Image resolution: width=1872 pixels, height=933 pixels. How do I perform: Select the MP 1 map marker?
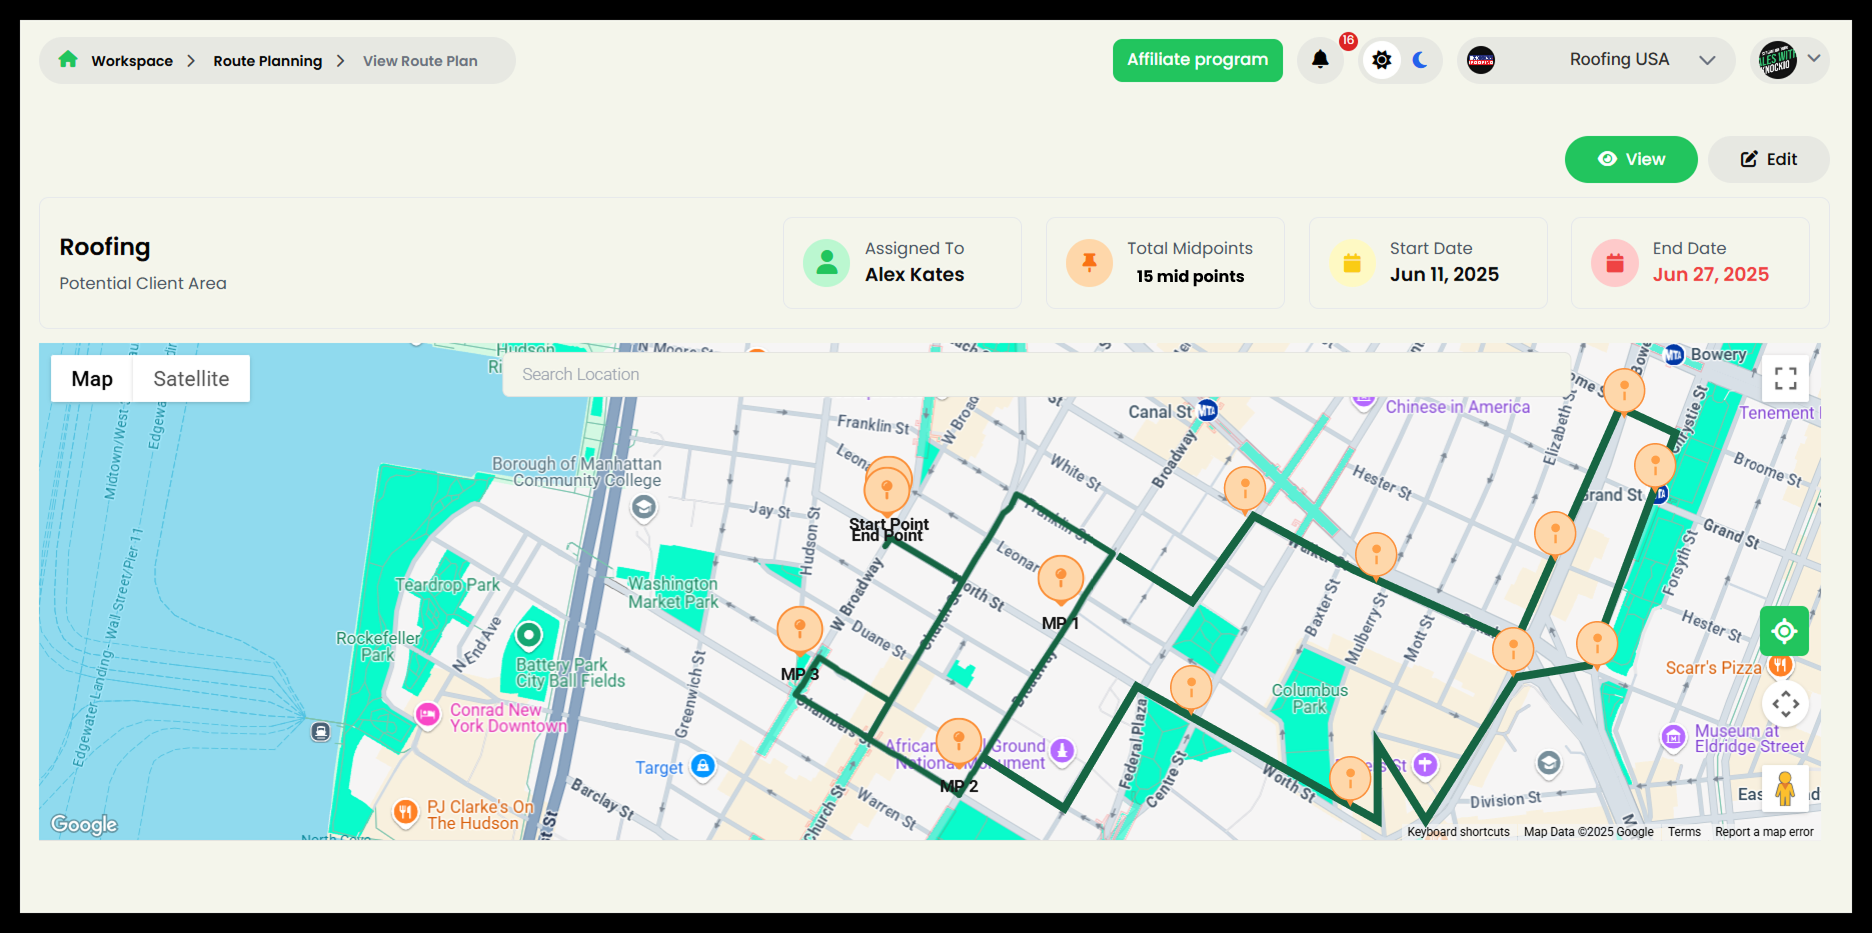click(1061, 580)
